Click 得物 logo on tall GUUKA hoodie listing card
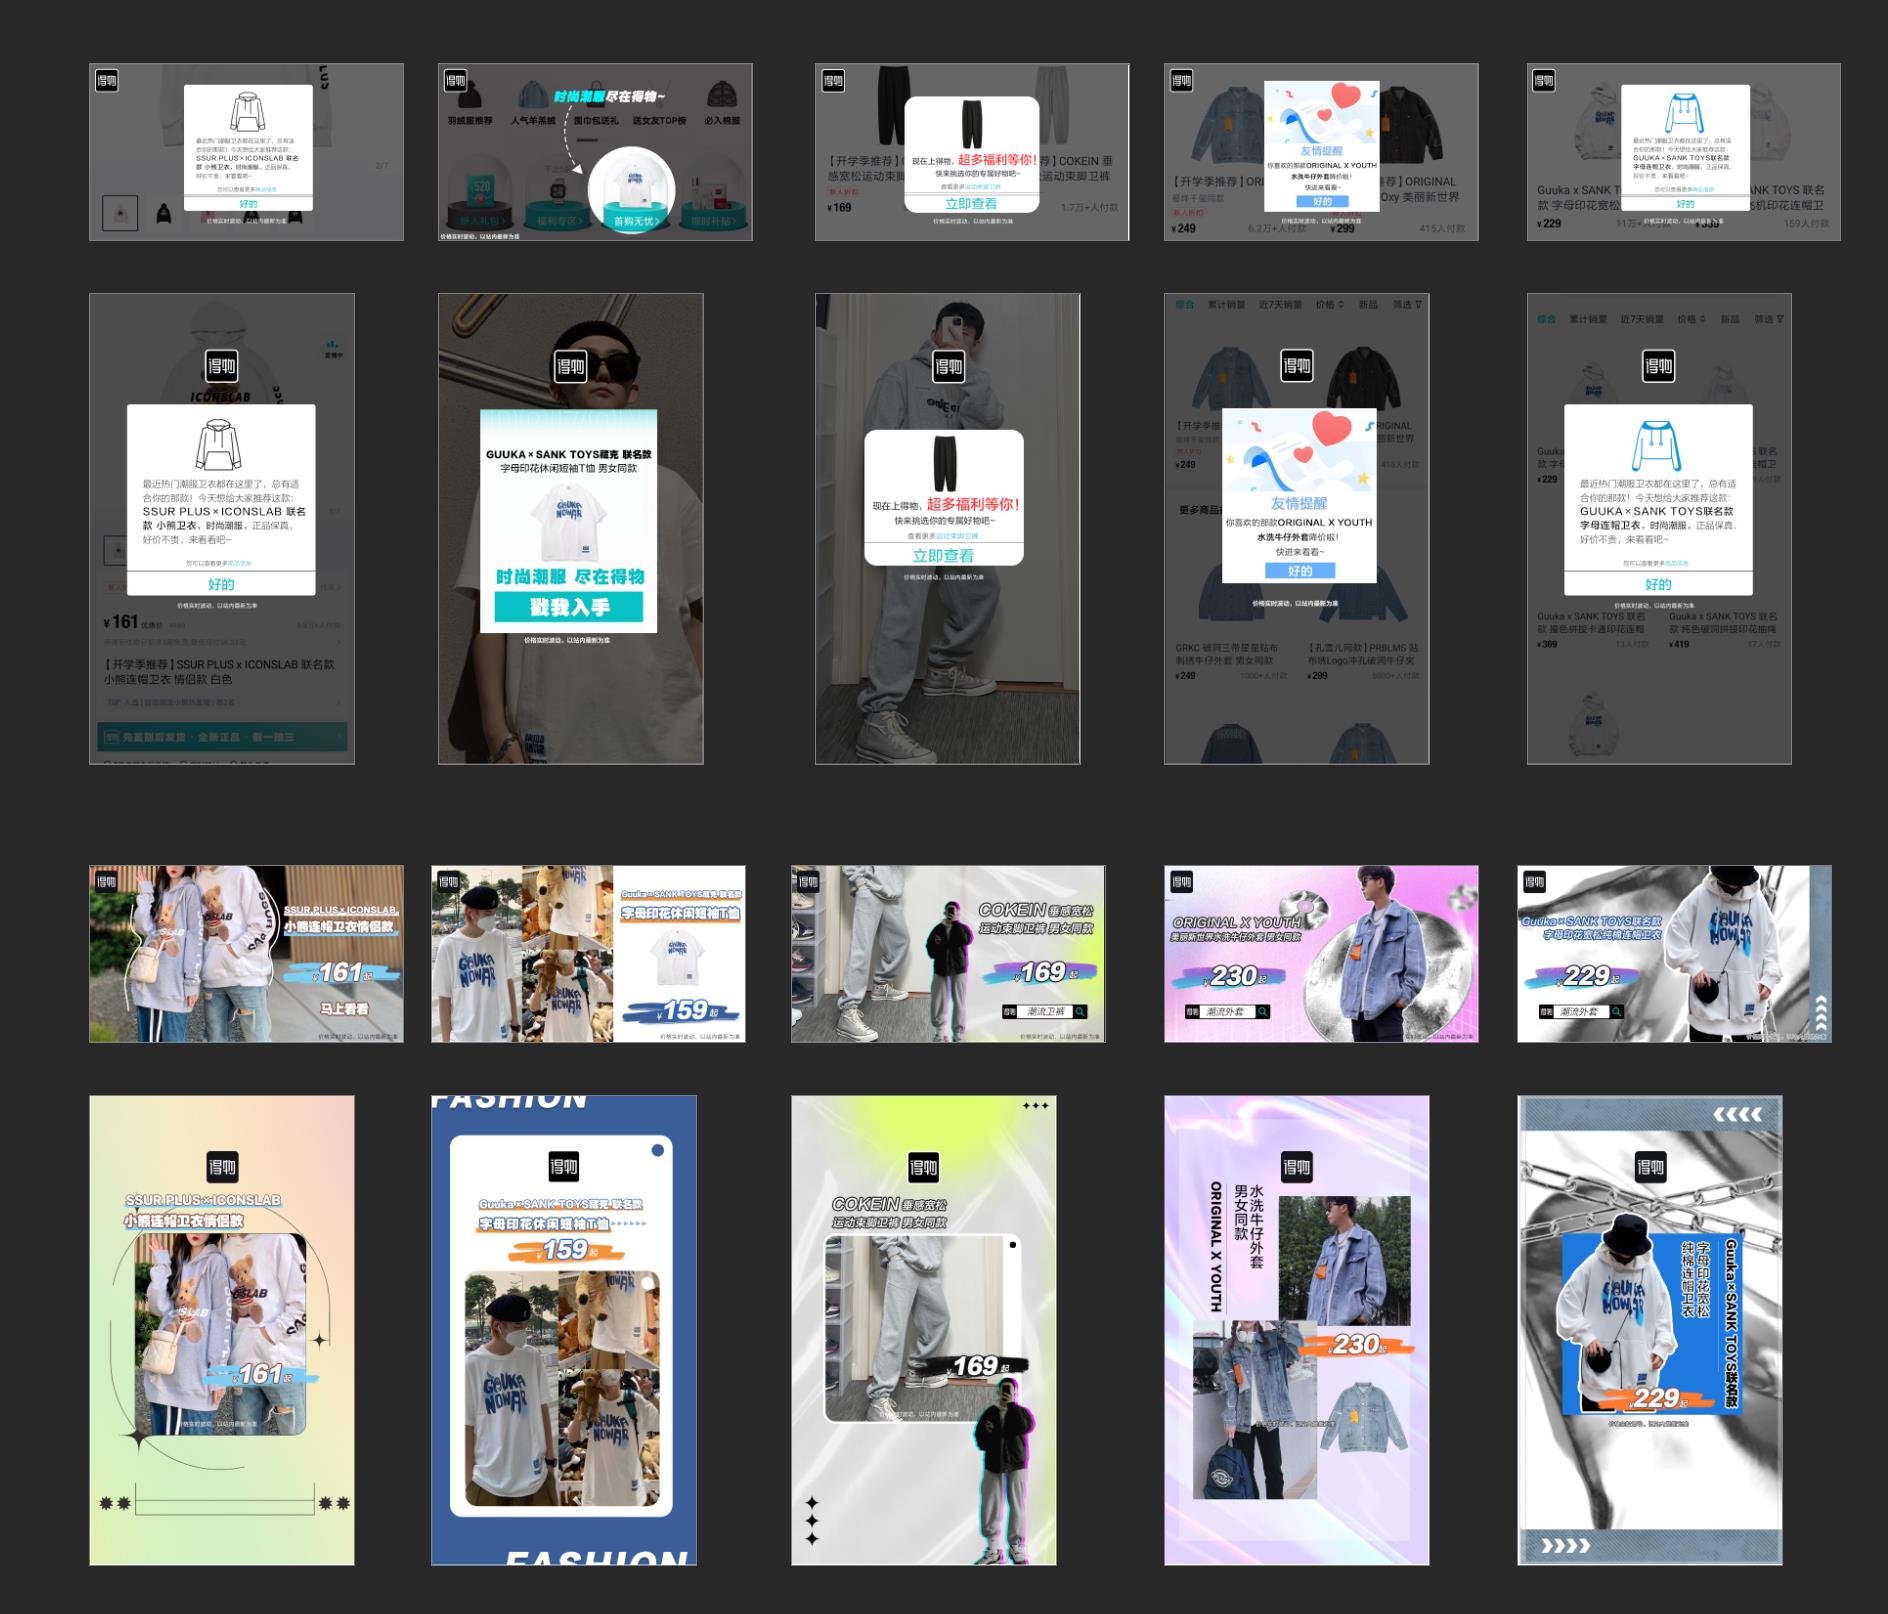The width and height of the screenshot is (1888, 1614). pos(1658,366)
